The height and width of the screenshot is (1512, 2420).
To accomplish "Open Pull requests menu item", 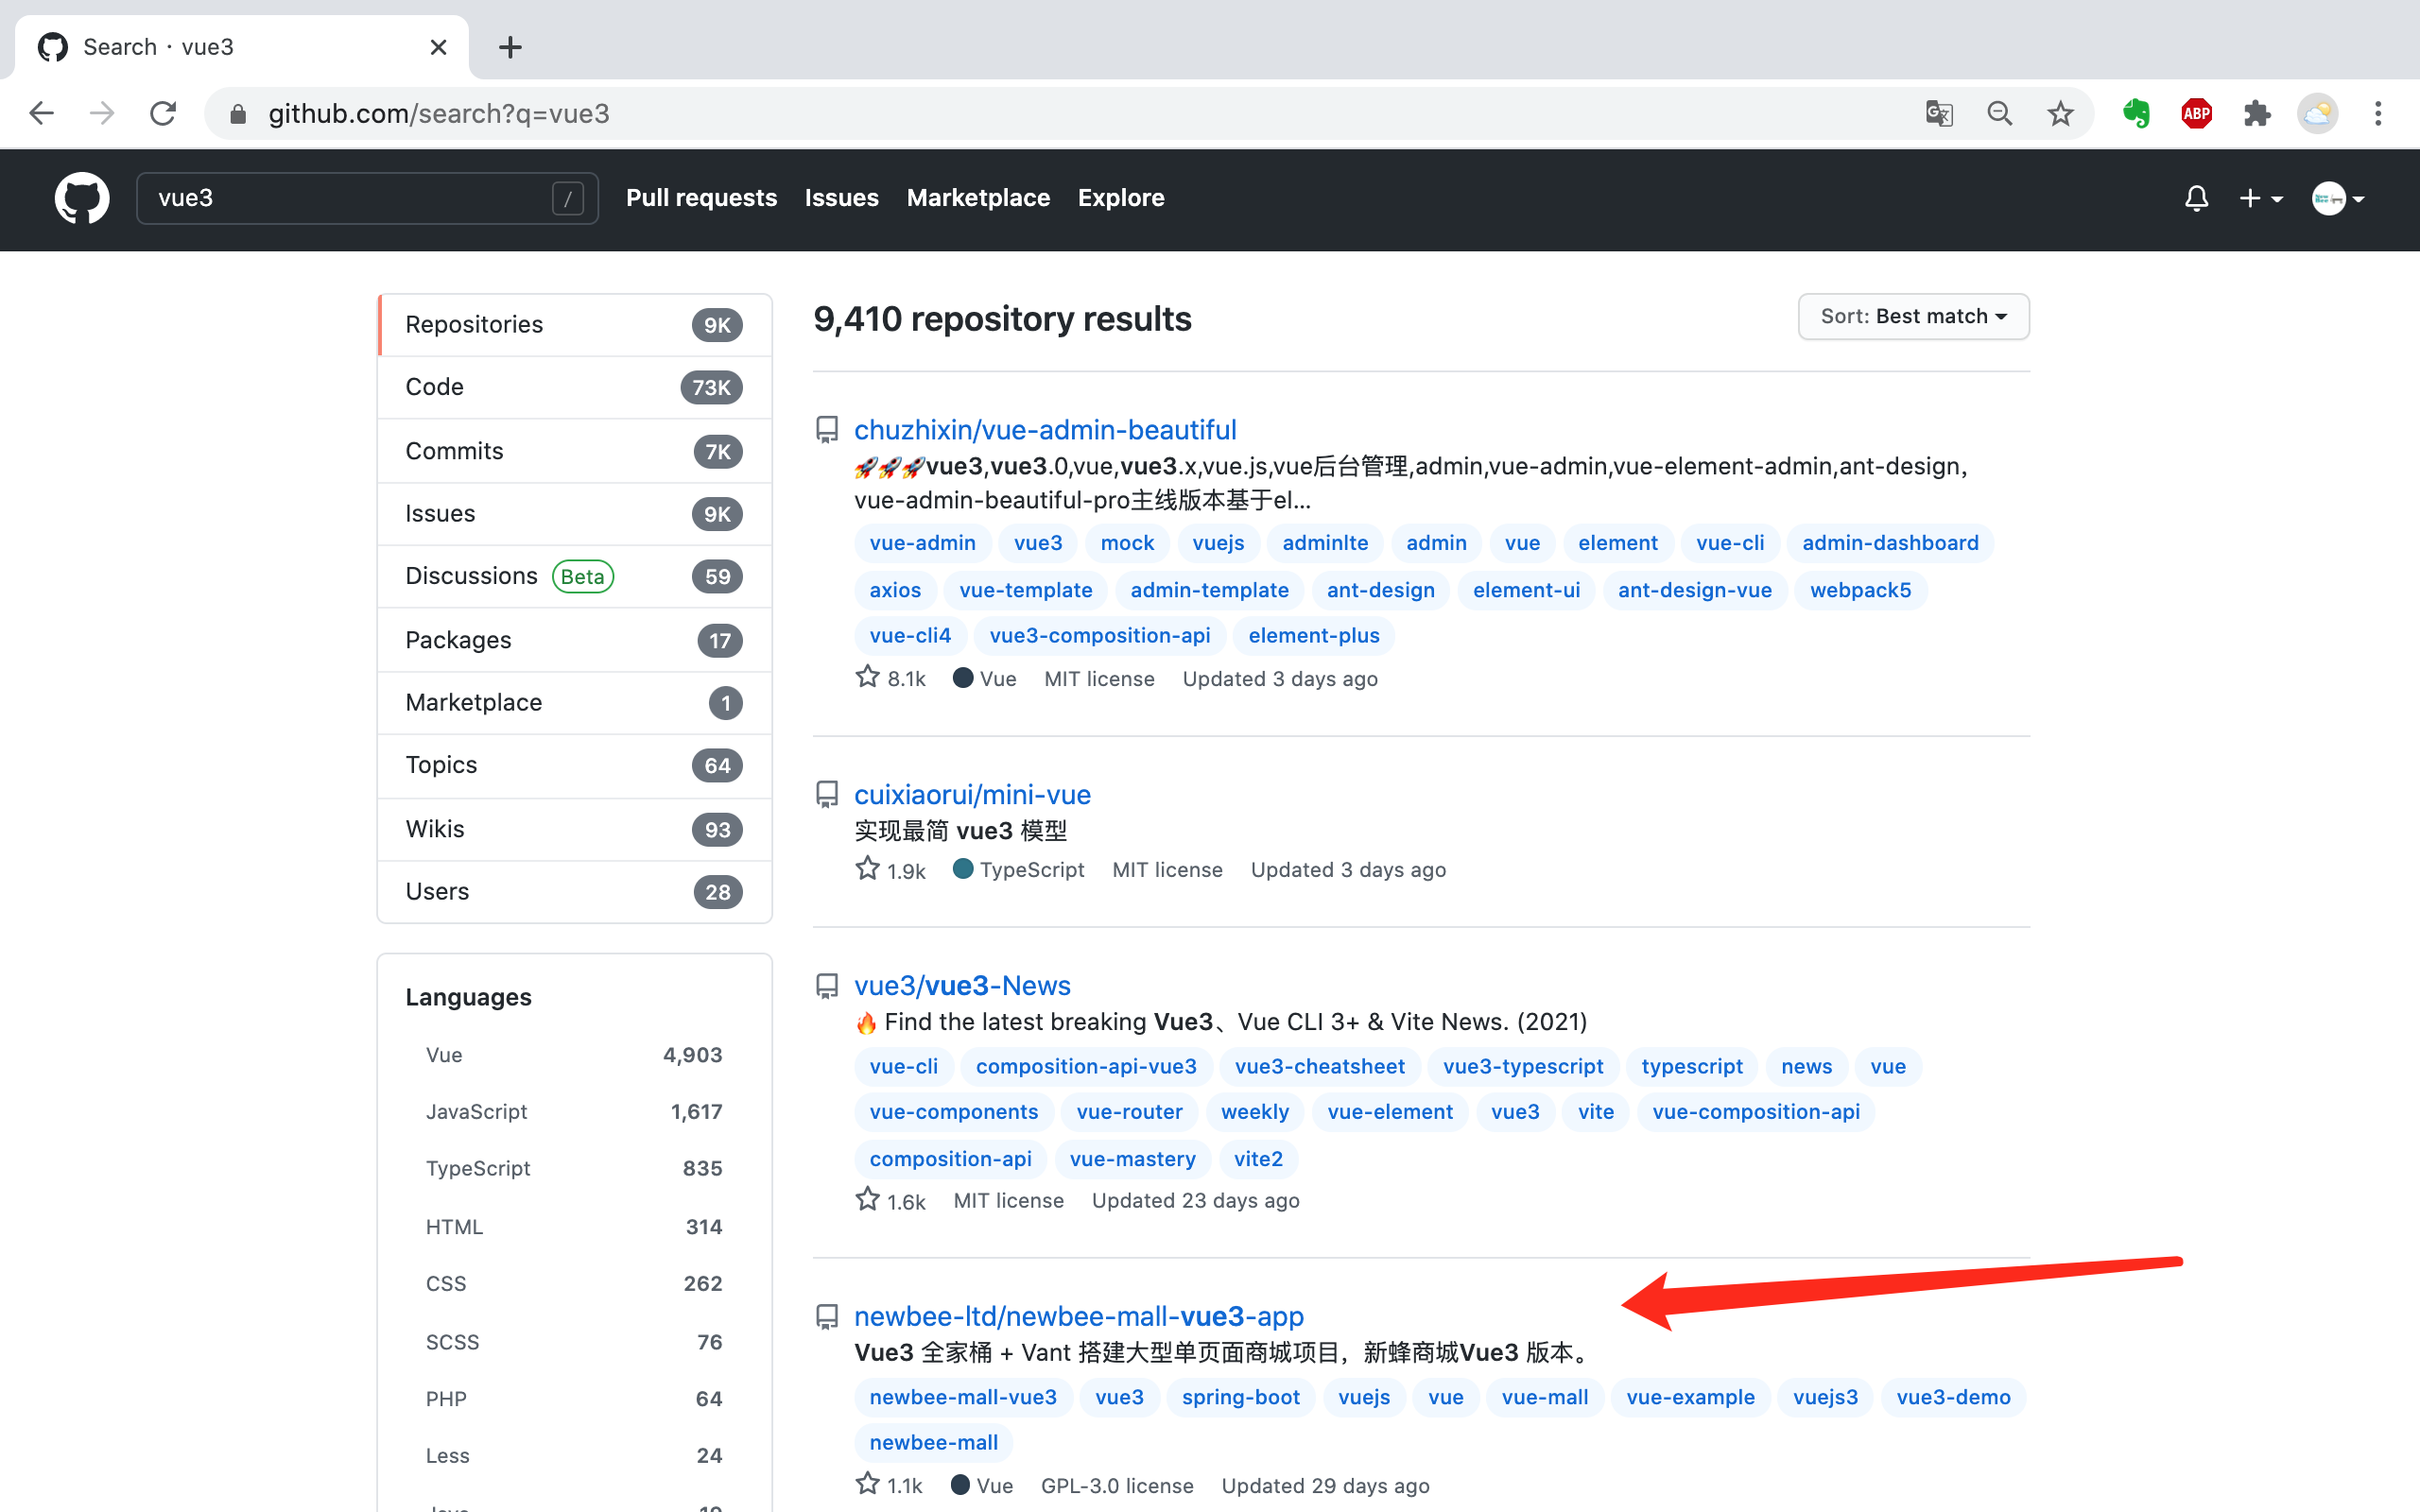I will [x=700, y=197].
